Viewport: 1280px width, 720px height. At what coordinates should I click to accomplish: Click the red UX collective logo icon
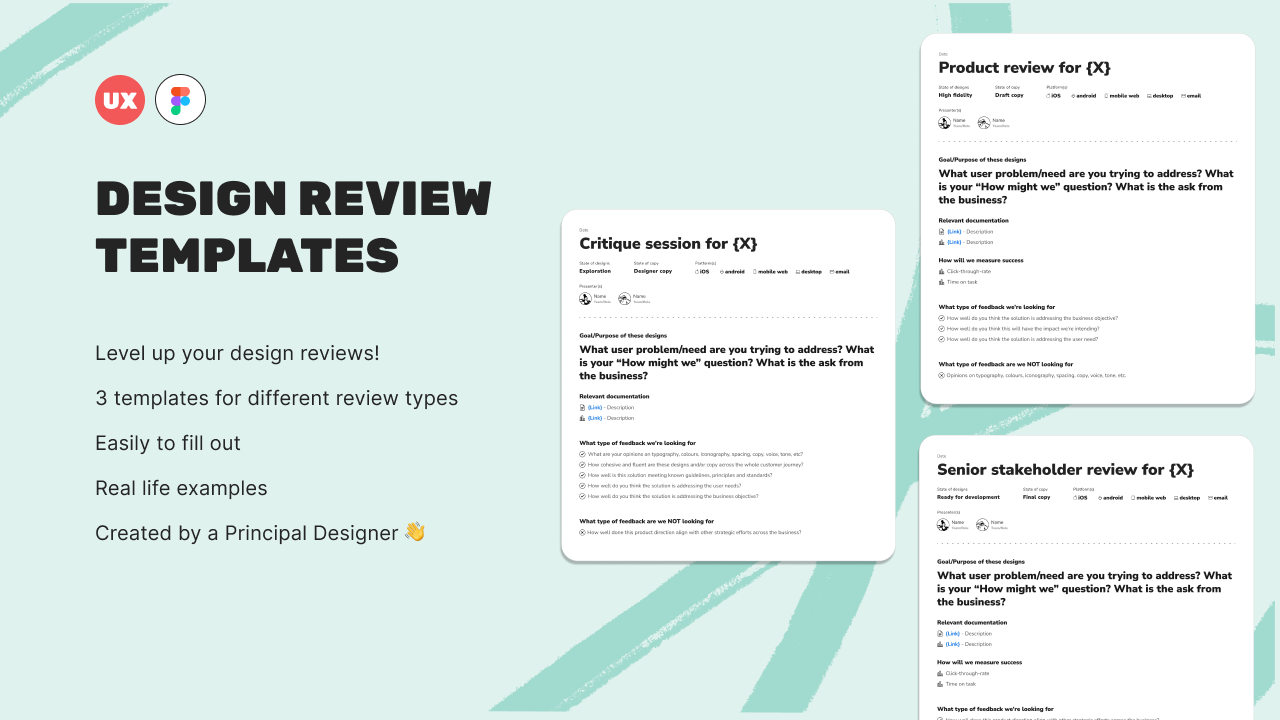120,99
